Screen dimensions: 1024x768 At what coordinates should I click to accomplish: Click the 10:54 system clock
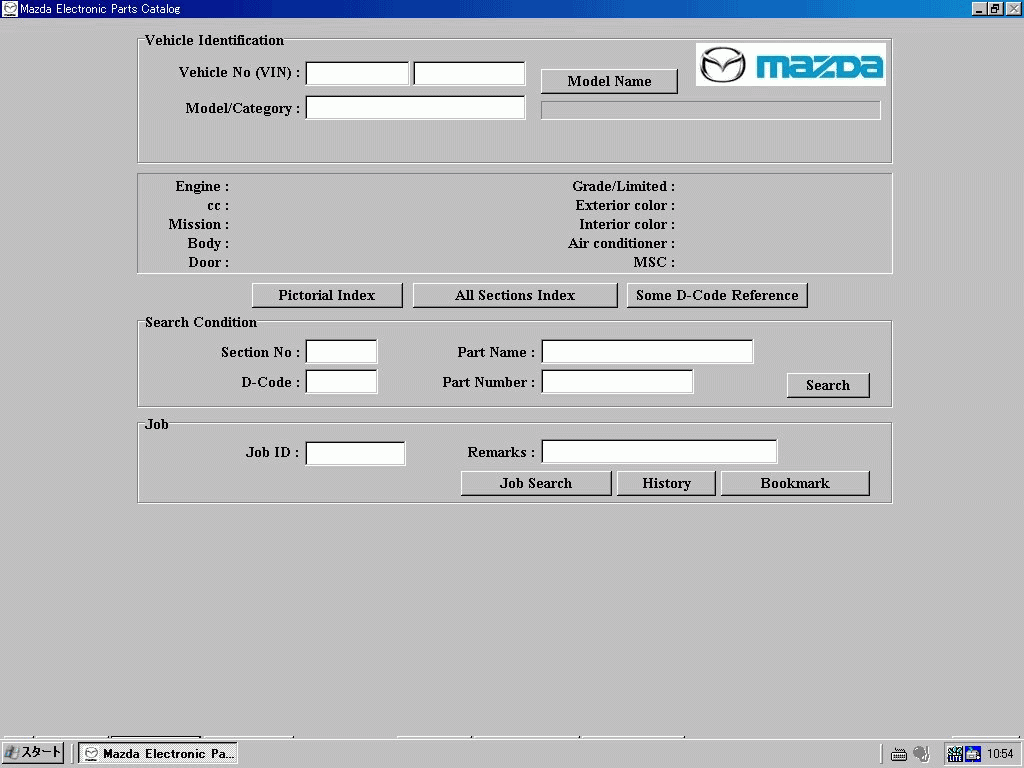(1000, 754)
